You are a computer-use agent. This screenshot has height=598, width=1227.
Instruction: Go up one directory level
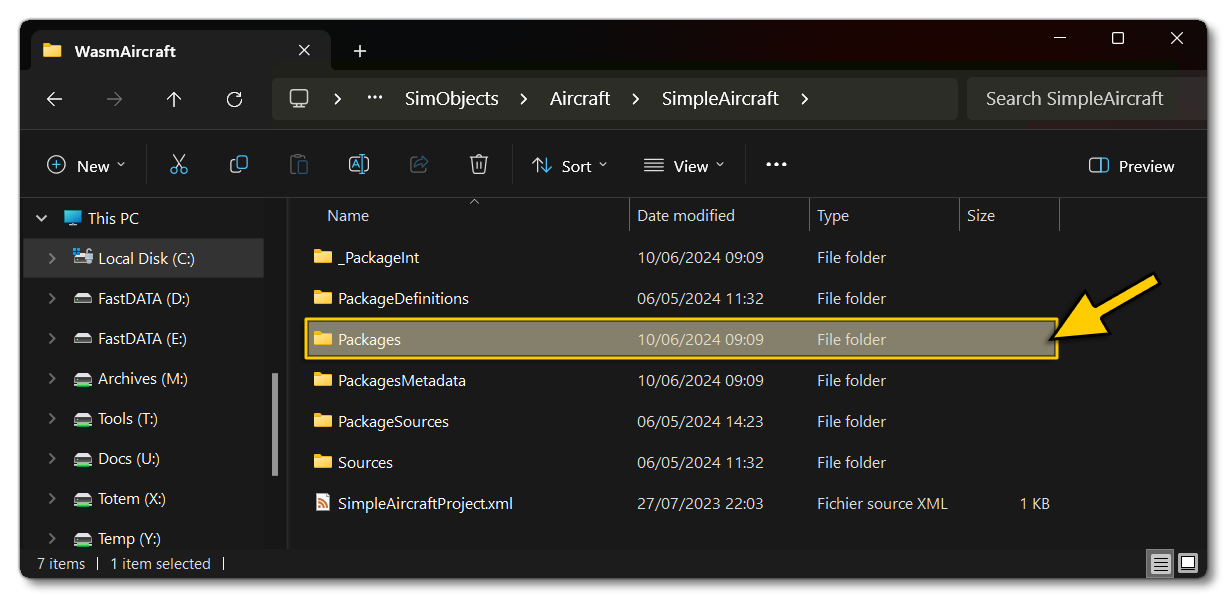tap(174, 99)
